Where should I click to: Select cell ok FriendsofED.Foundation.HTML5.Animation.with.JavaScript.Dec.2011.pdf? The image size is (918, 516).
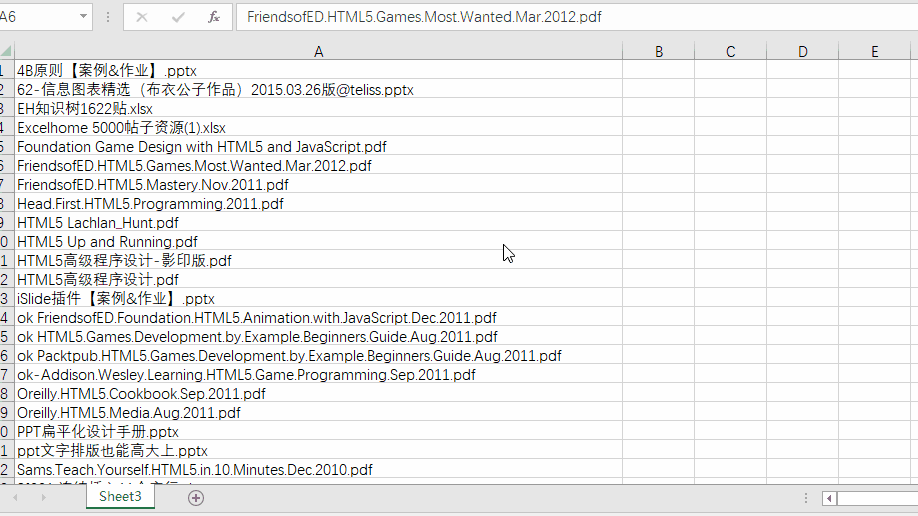point(318,317)
